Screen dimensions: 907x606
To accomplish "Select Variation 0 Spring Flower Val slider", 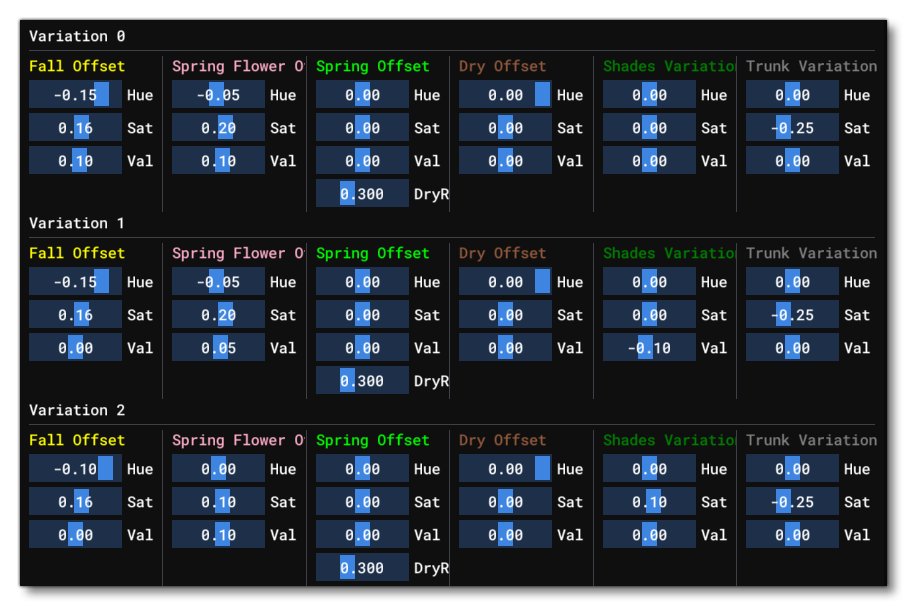I will click(x=218, y=160).
